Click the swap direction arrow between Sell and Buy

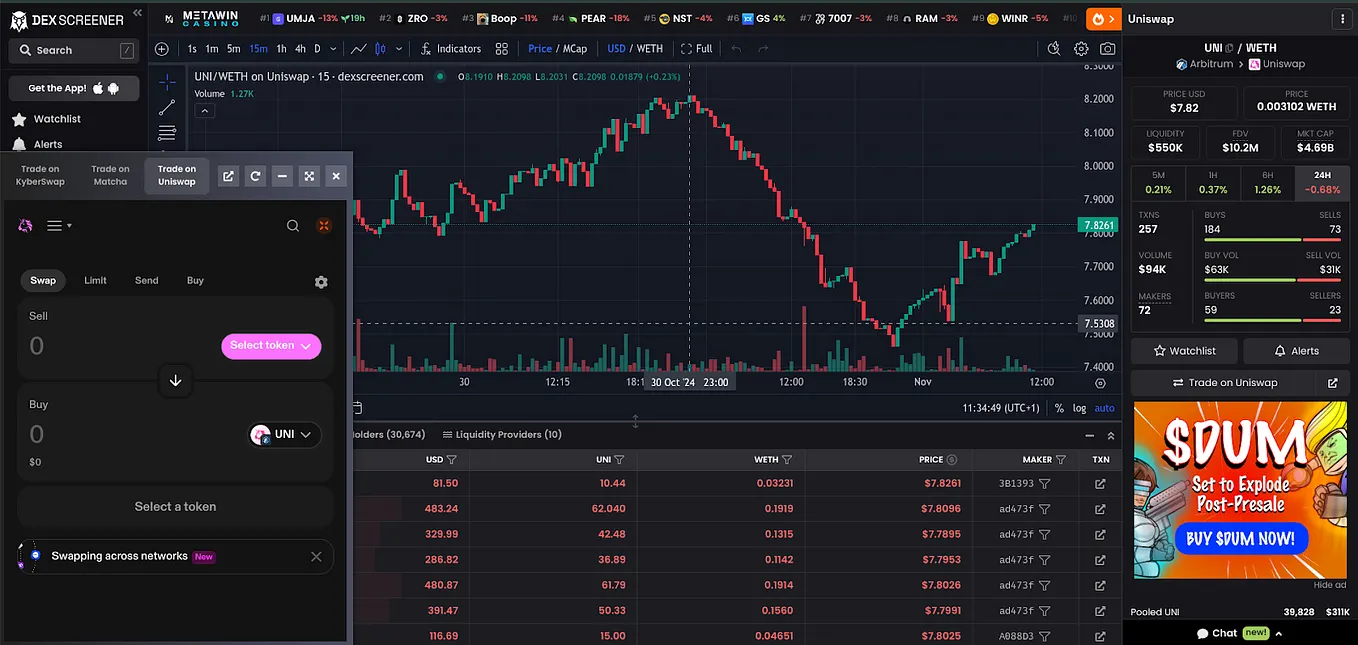tap(175, 381)
